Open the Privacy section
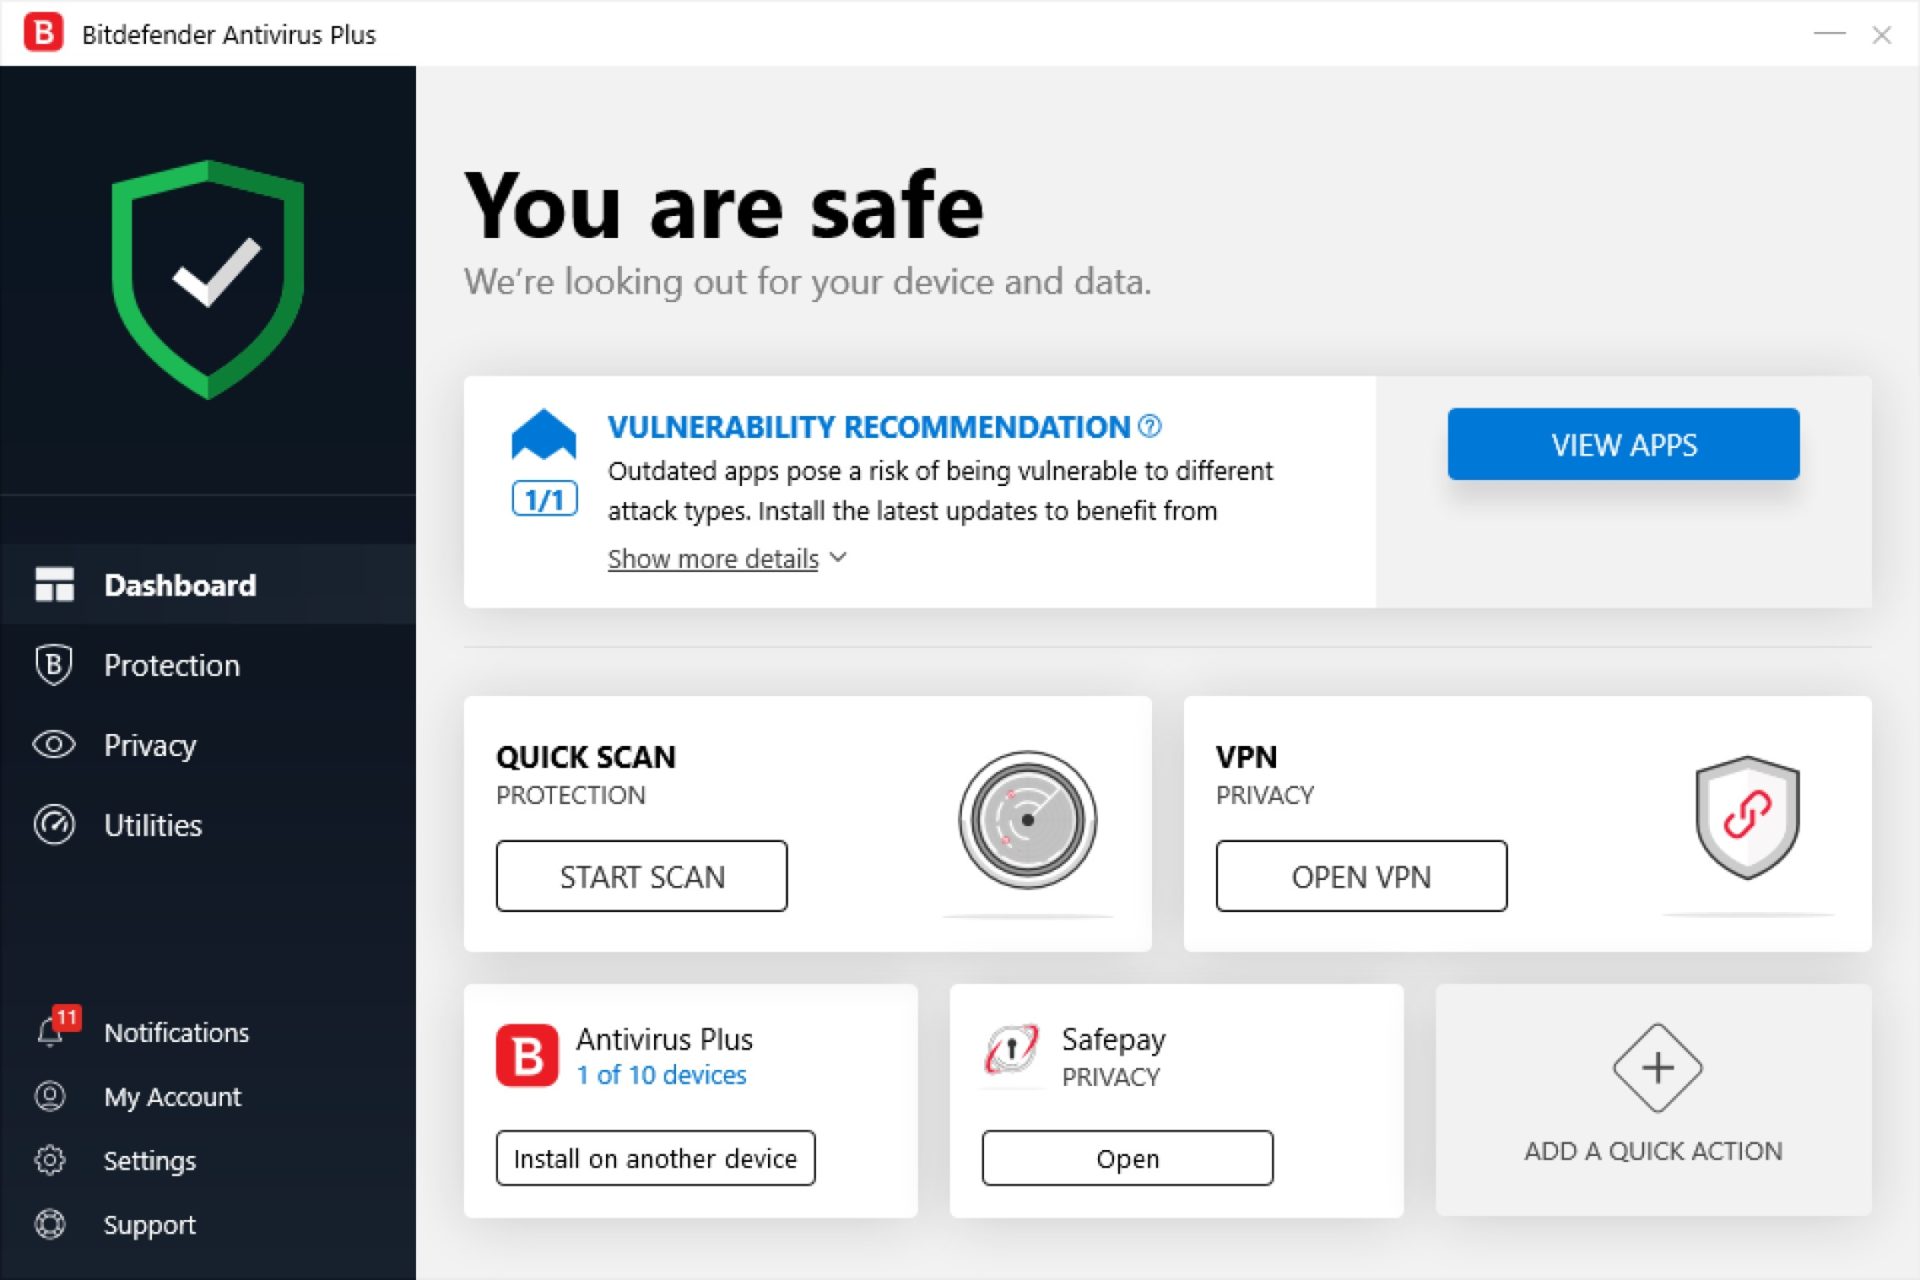 [149, 744]
